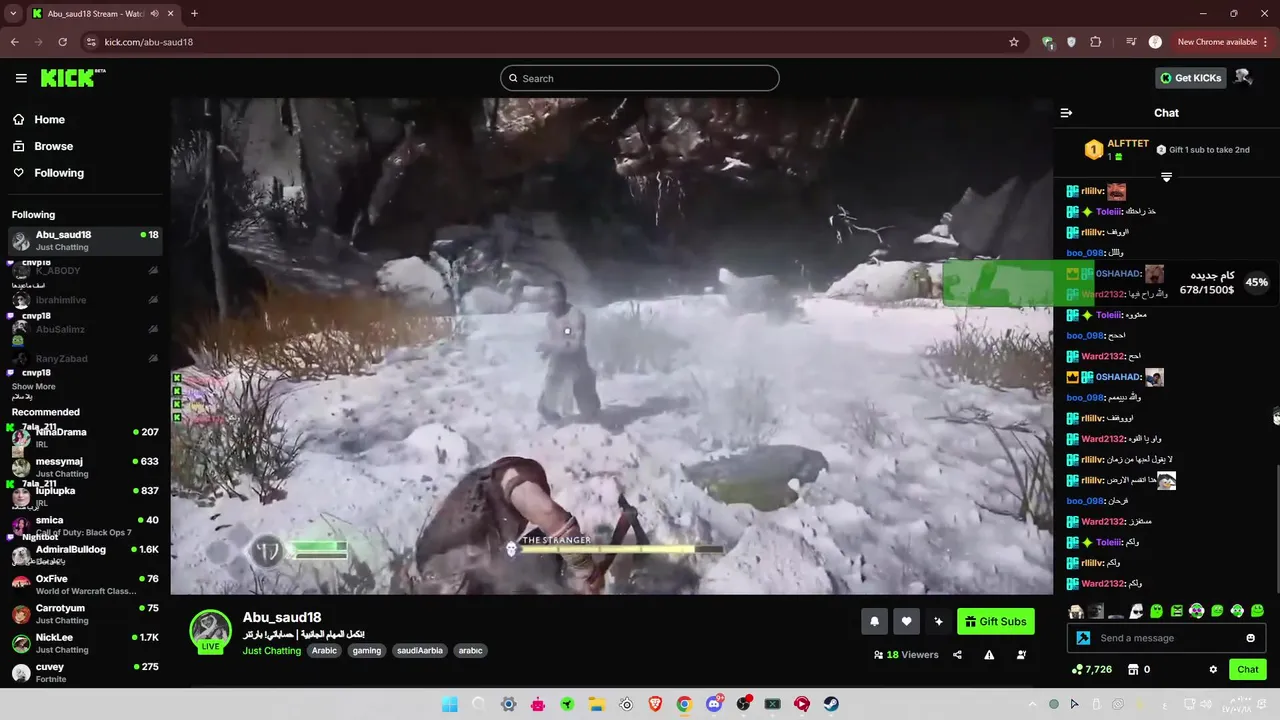Image resolution: width=1280 pixels, height=720 pixels.
Task: Go back in browser history
Action: tap(14, 42)
